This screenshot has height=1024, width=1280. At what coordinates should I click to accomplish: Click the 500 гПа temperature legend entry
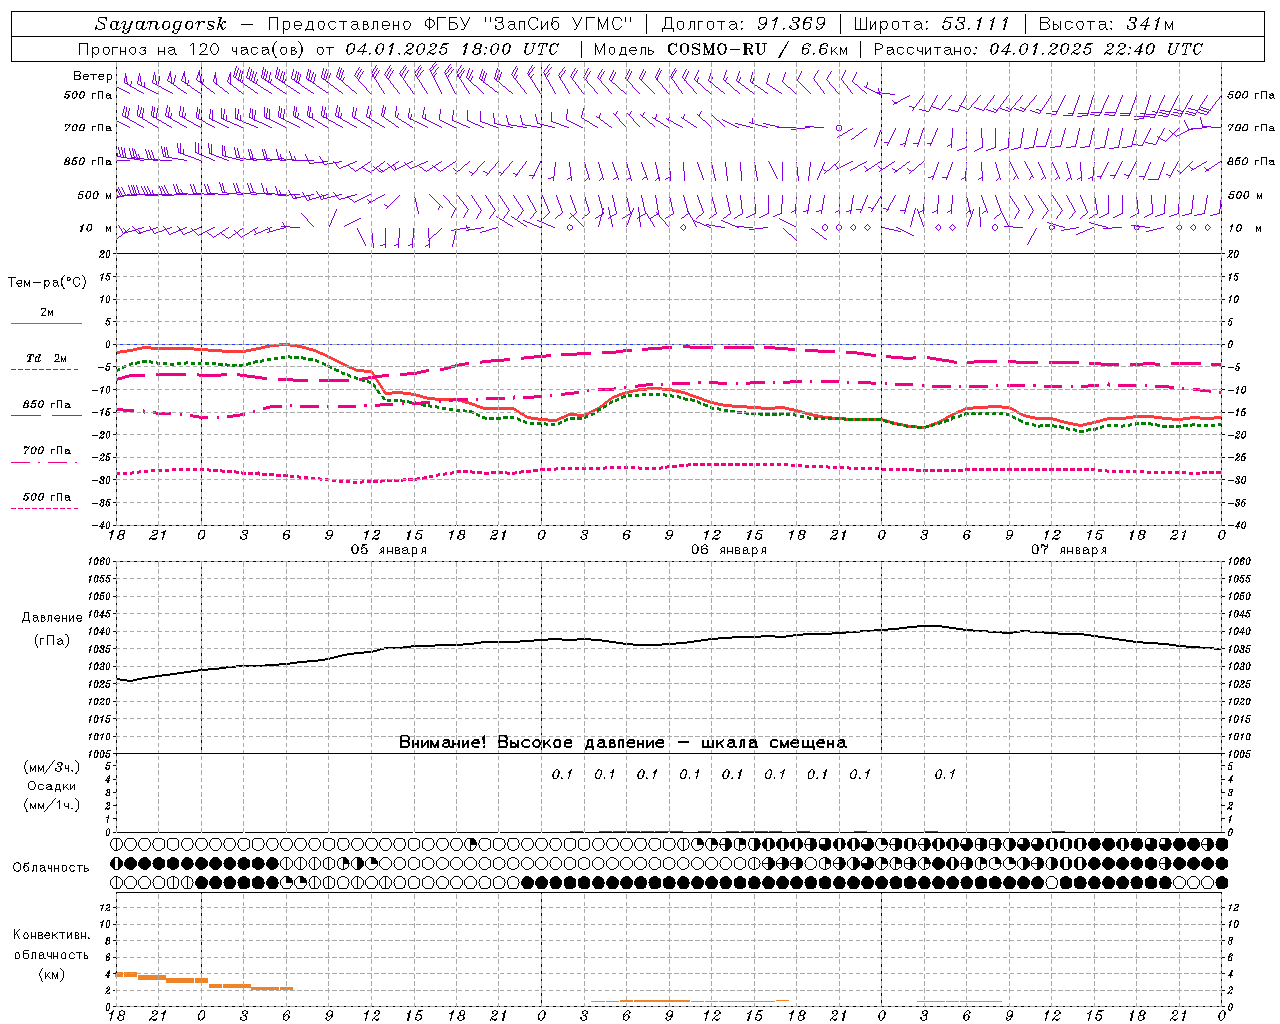tap(47, 497)
